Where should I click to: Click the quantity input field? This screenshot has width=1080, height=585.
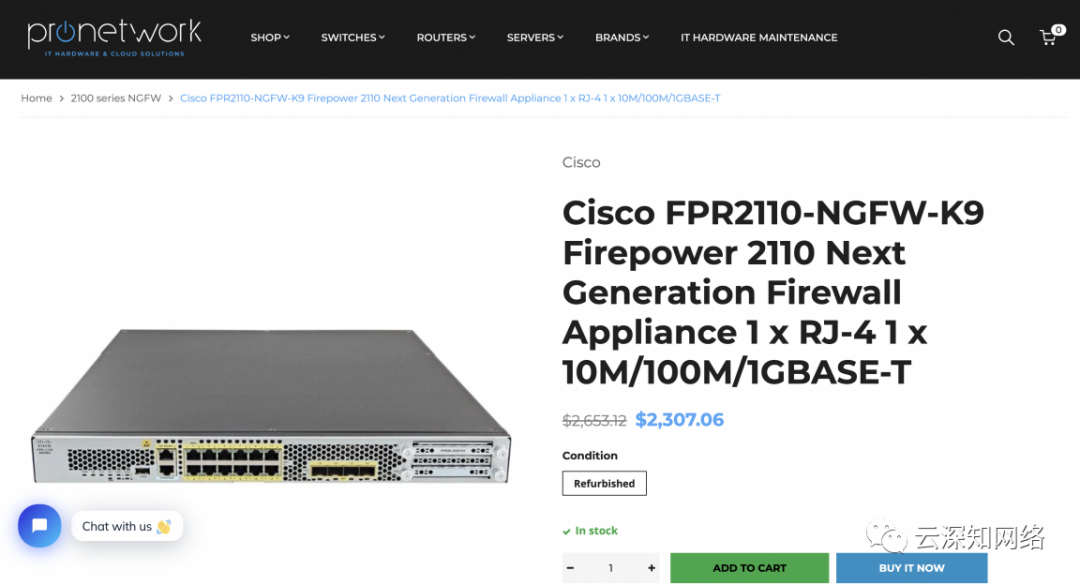pyautogui.click(x=611, y=568)
